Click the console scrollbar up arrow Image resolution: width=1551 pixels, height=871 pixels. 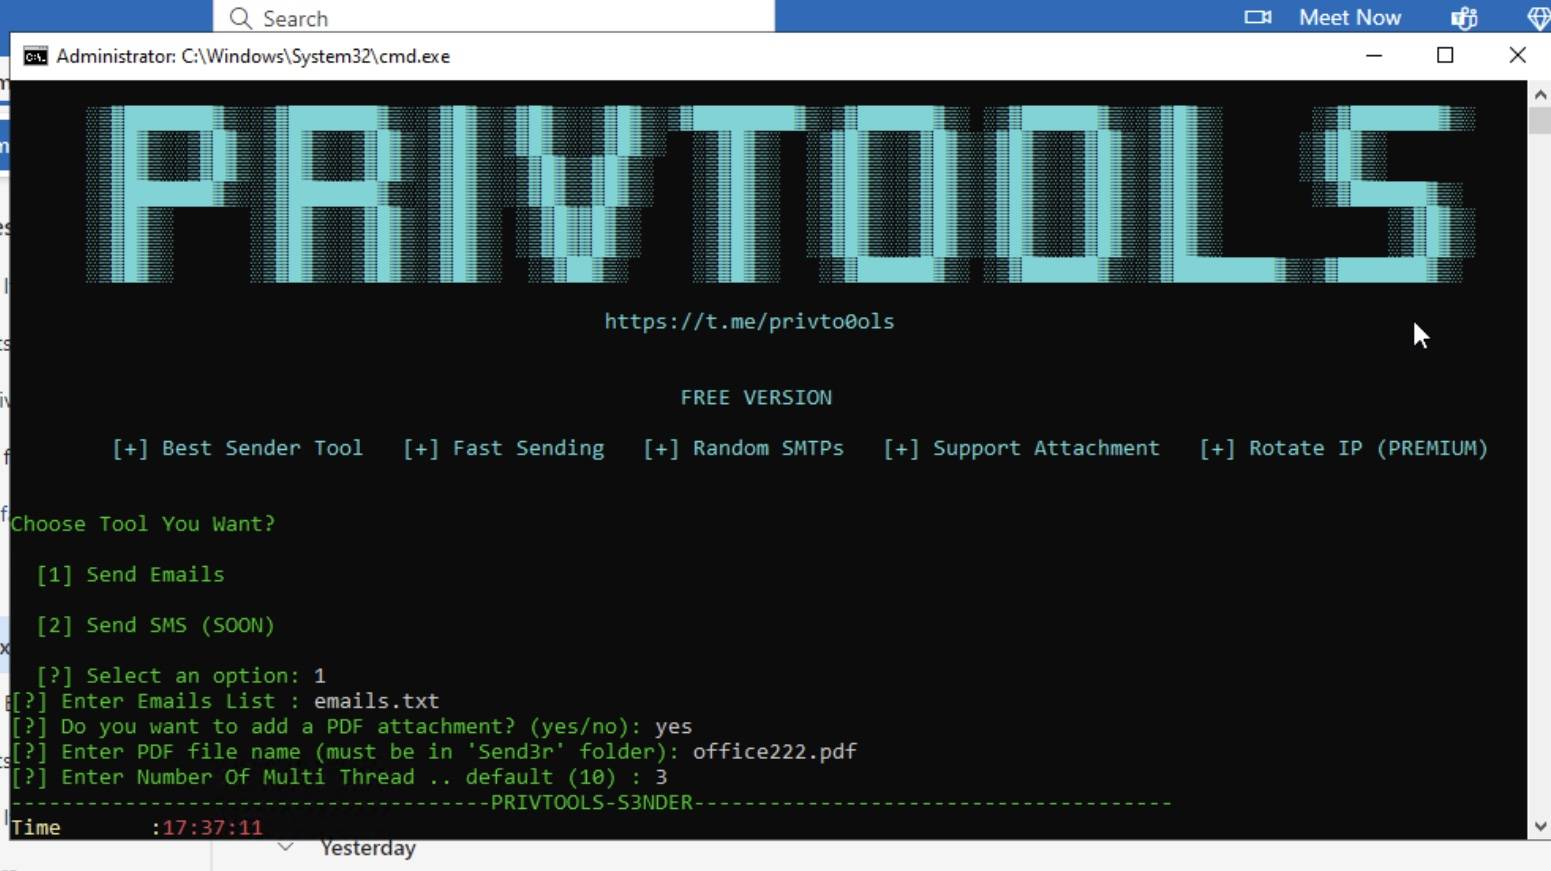click(1540, 93)
